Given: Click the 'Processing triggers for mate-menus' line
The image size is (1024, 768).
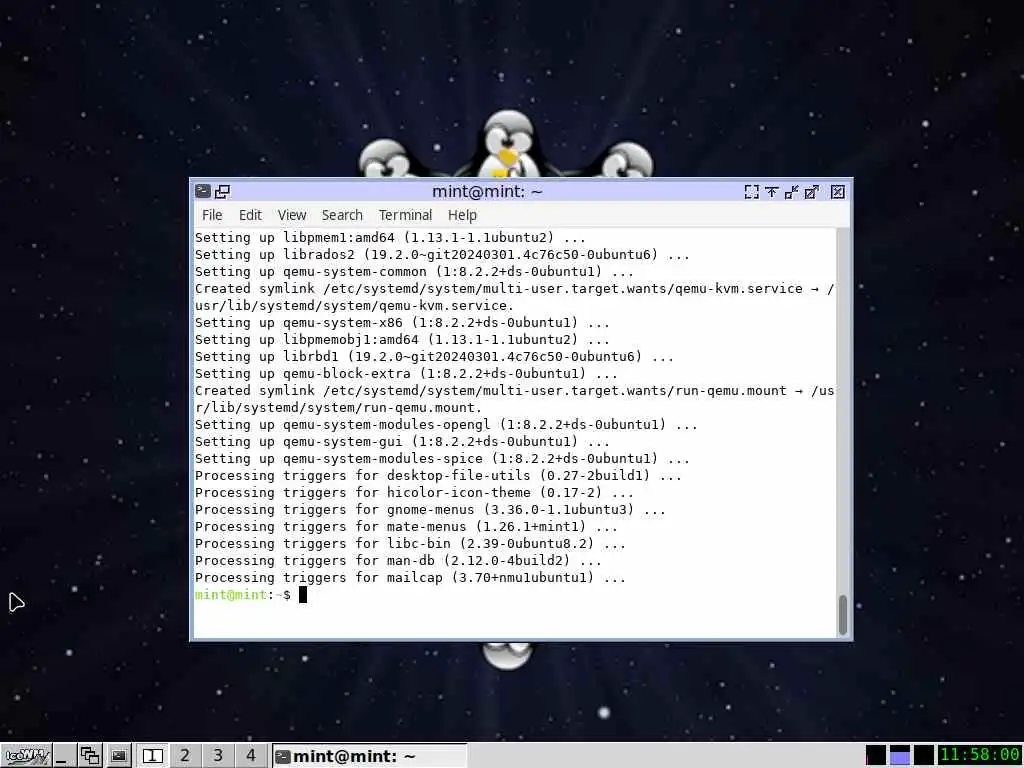Looking at the screenshot, I should 406,526.
